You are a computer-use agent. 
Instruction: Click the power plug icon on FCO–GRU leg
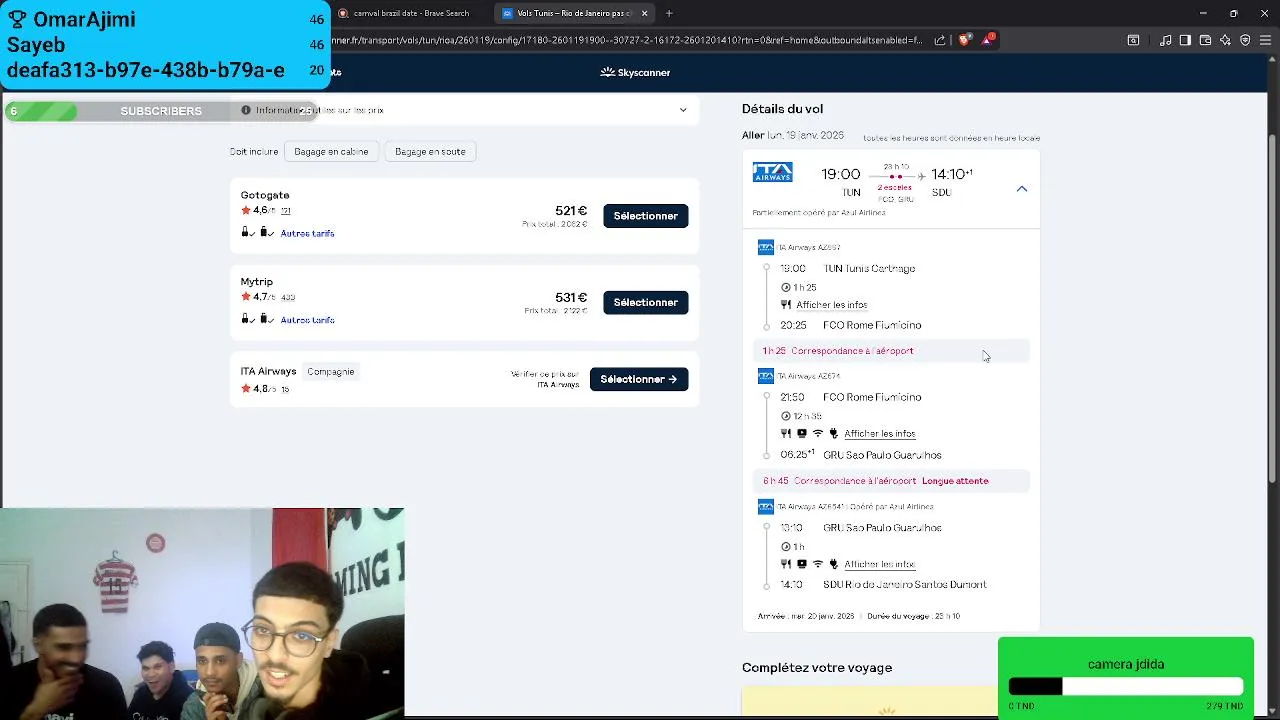[833, 433]
